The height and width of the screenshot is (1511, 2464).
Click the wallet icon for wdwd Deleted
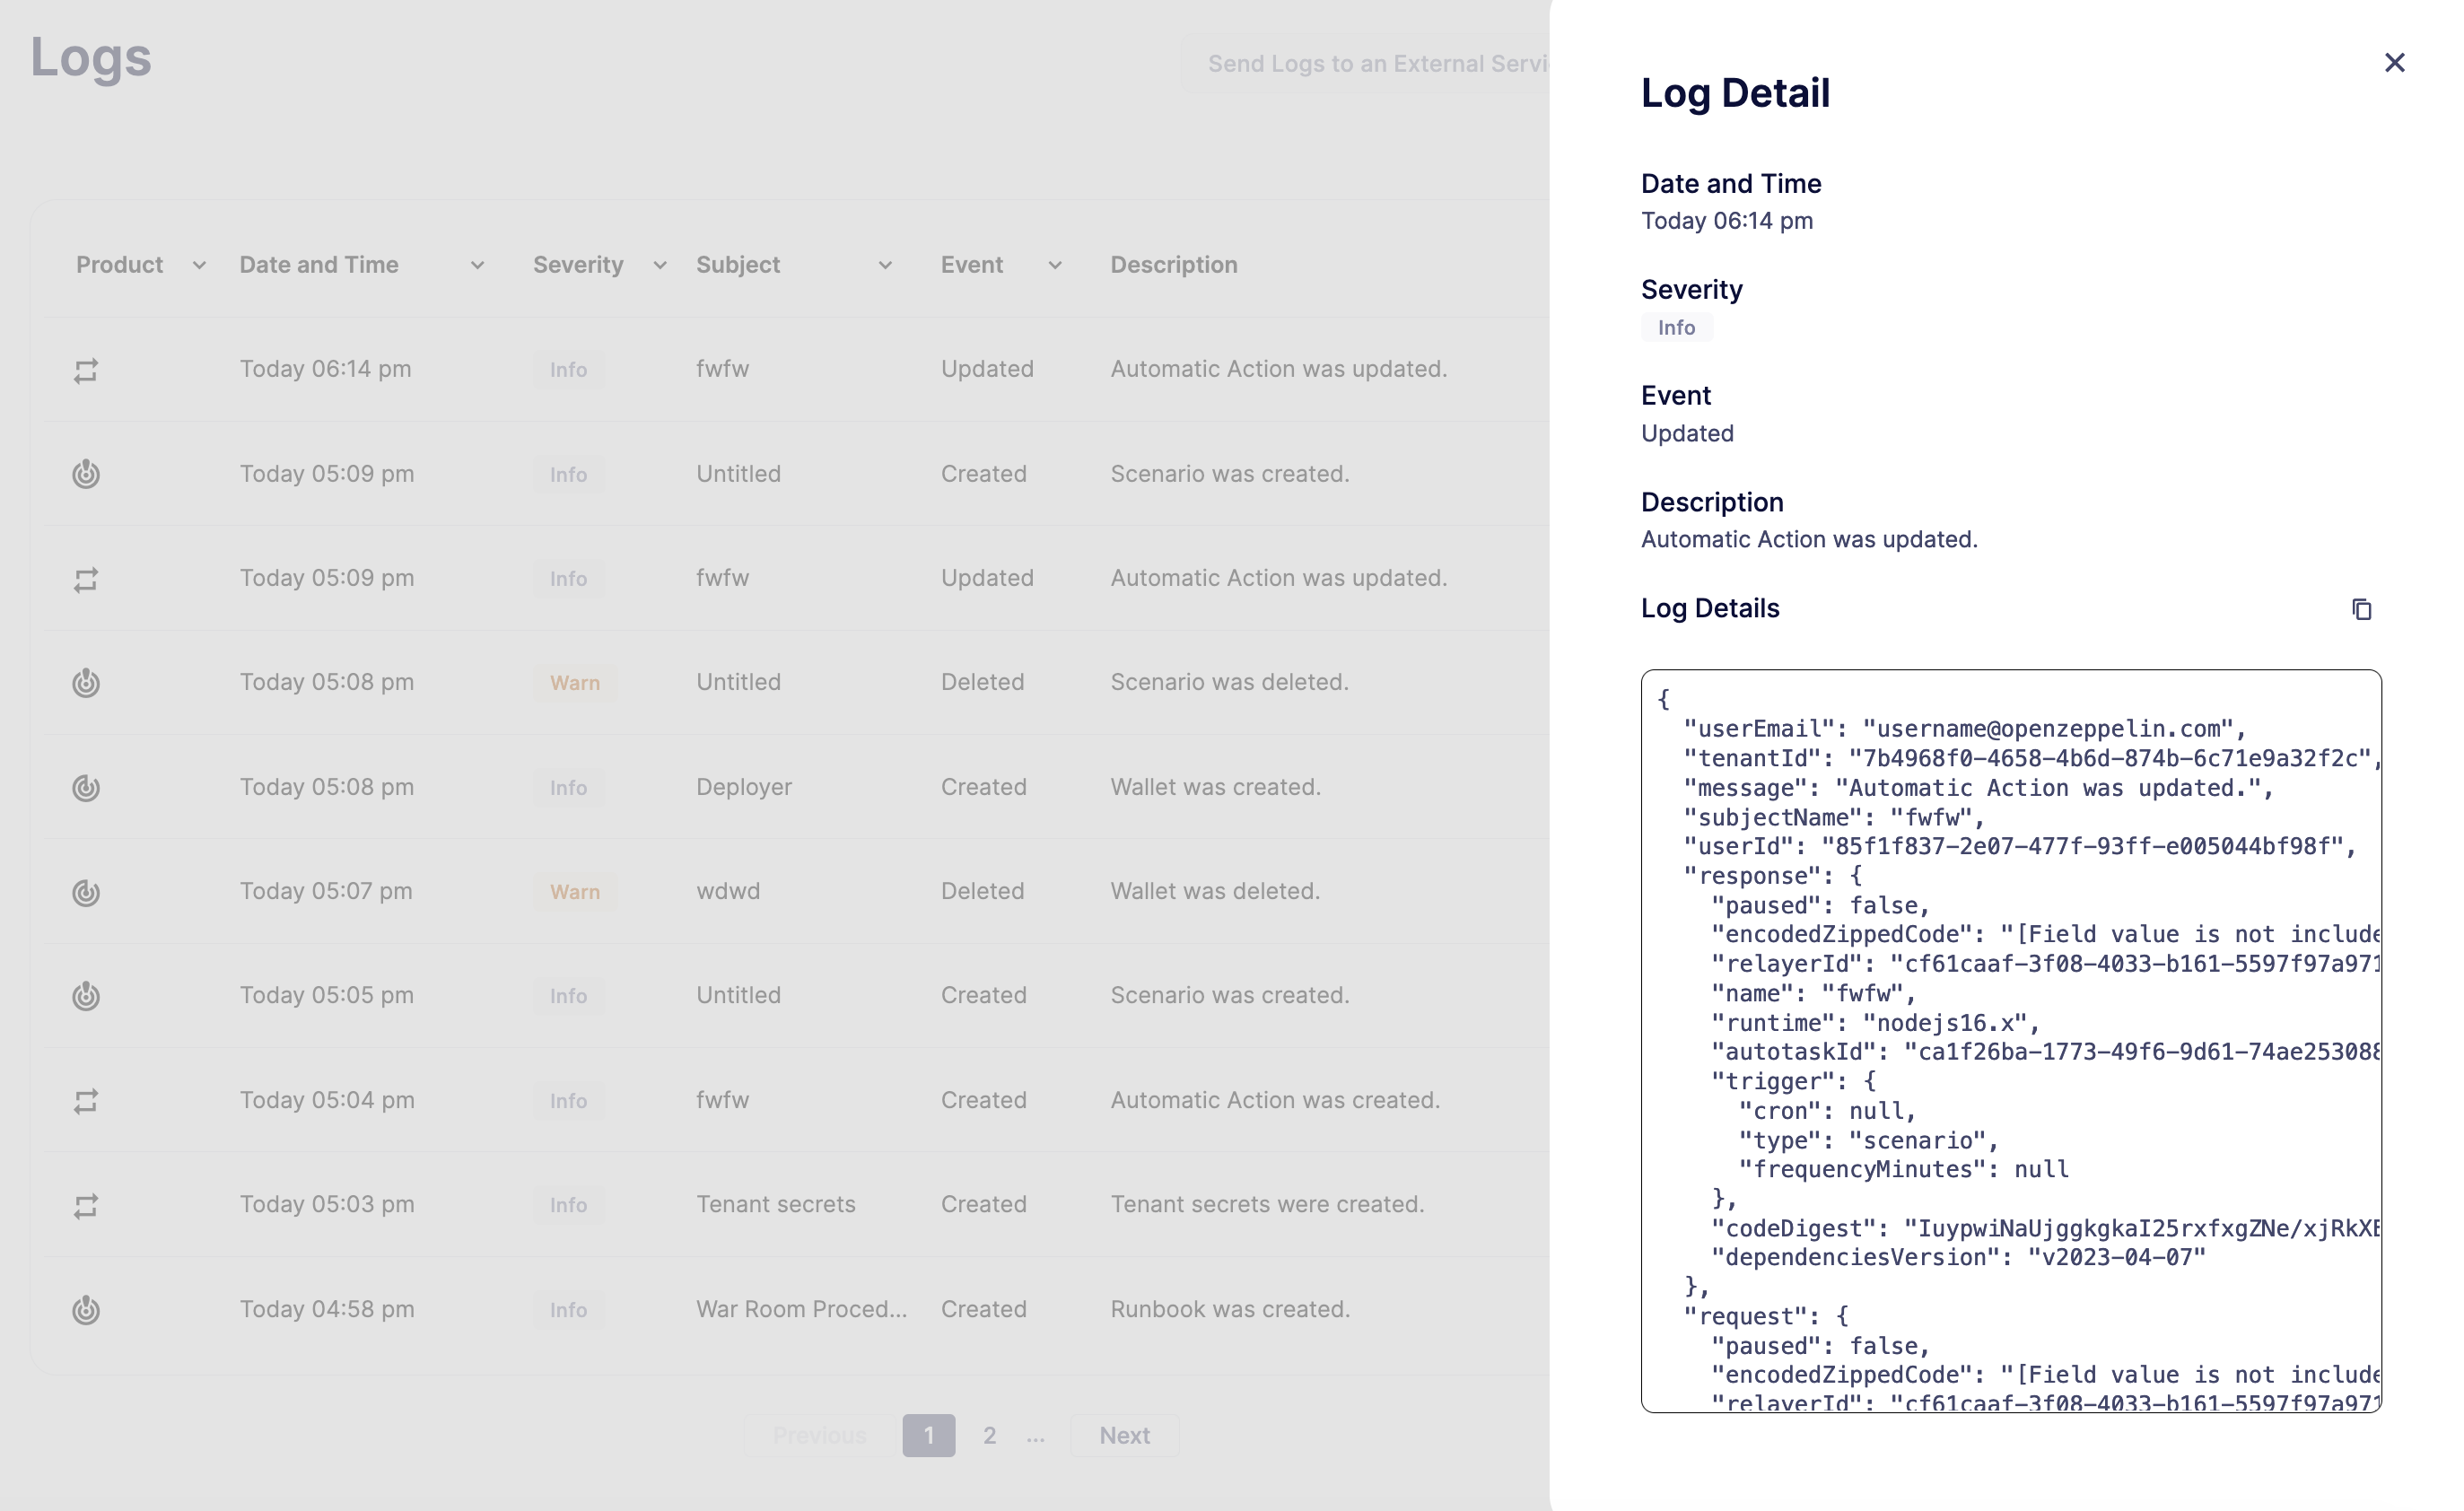click(84, 890)
